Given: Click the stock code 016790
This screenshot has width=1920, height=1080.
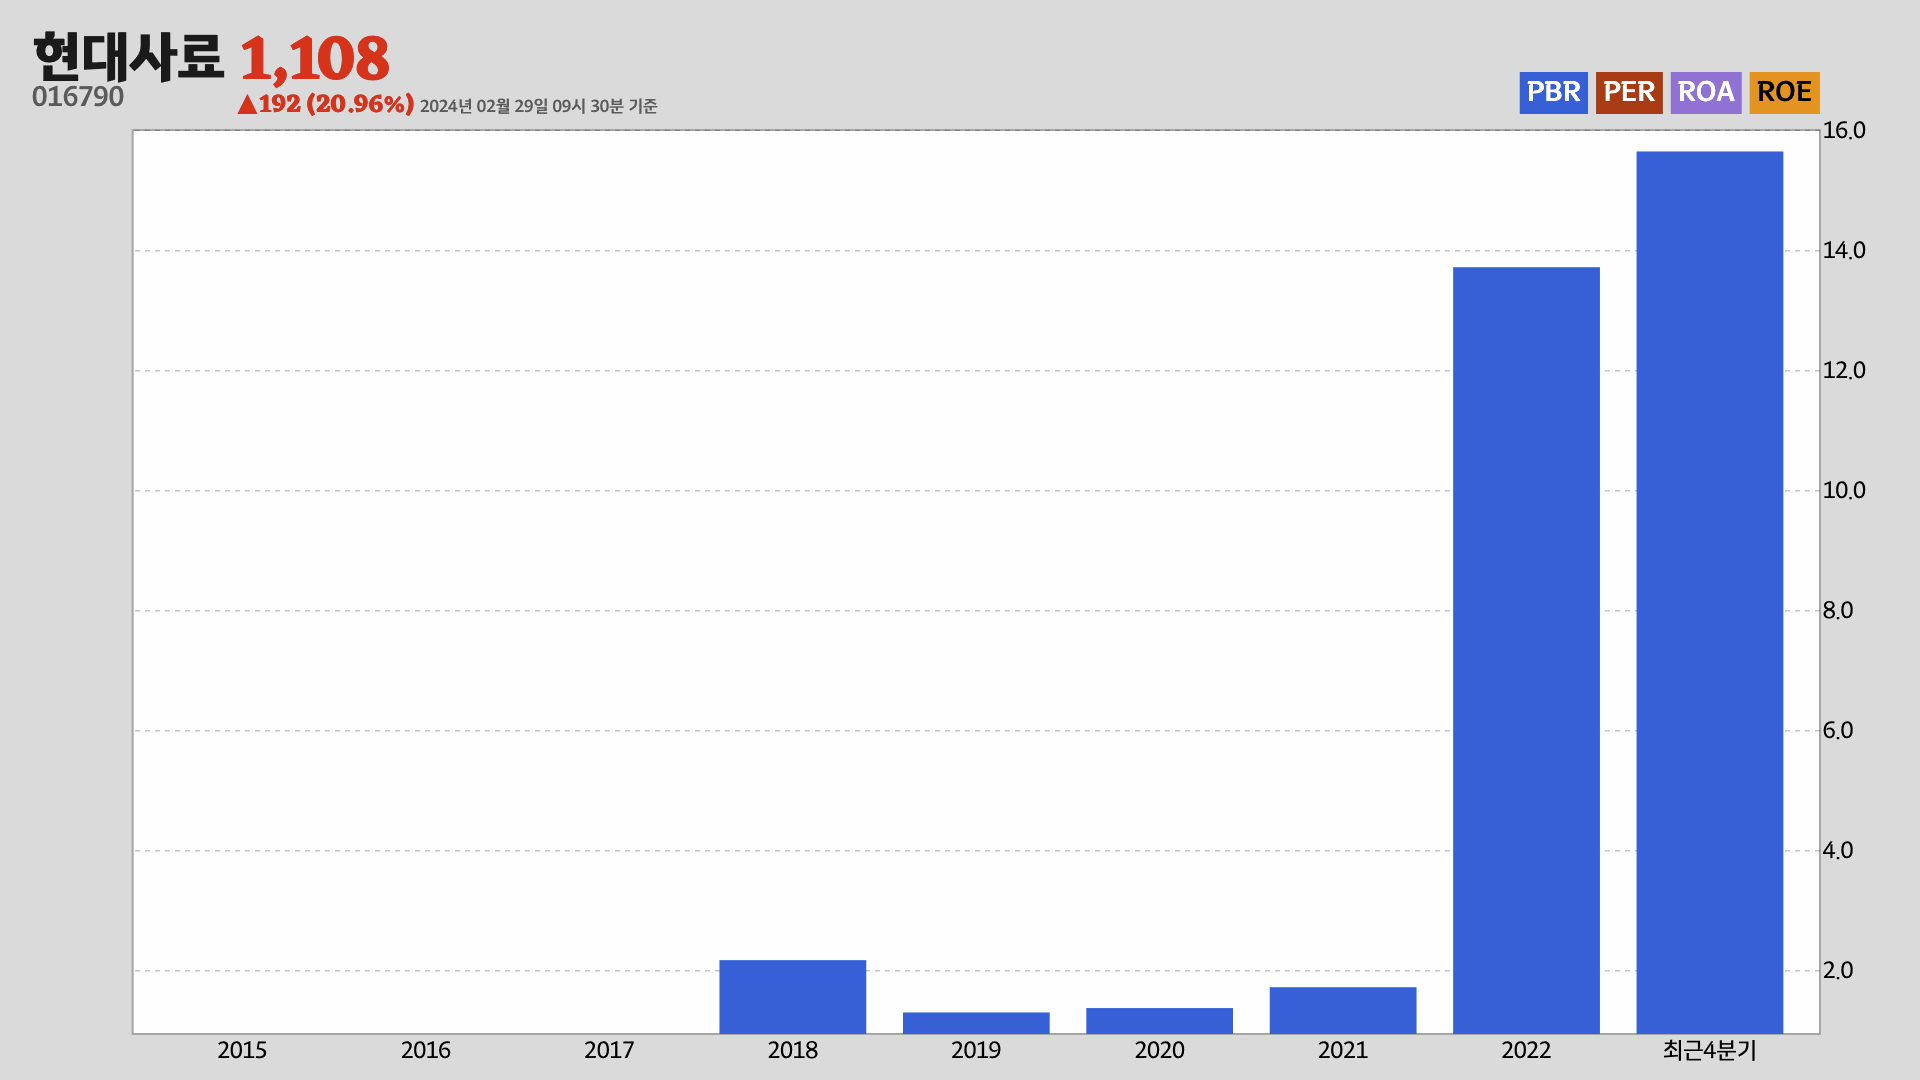Looking at the screenshot, I should [x=78, y=97].
